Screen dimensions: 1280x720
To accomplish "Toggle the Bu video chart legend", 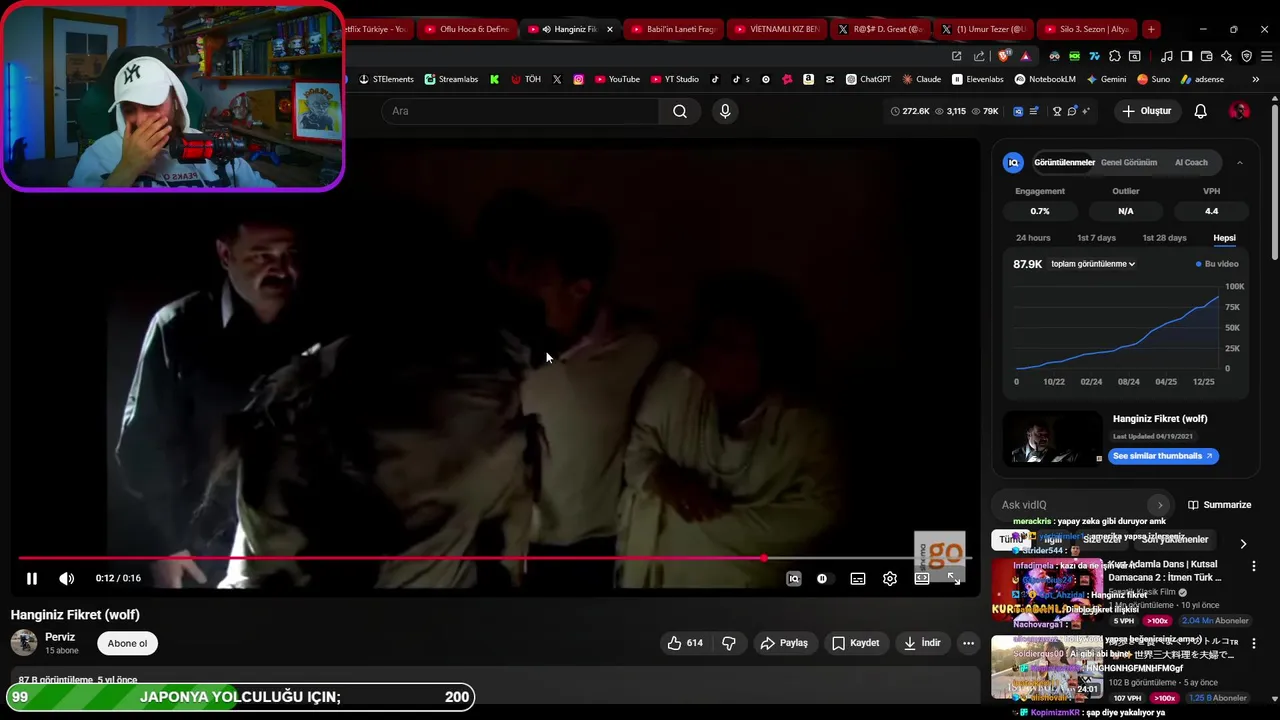I will (1217, 264).
